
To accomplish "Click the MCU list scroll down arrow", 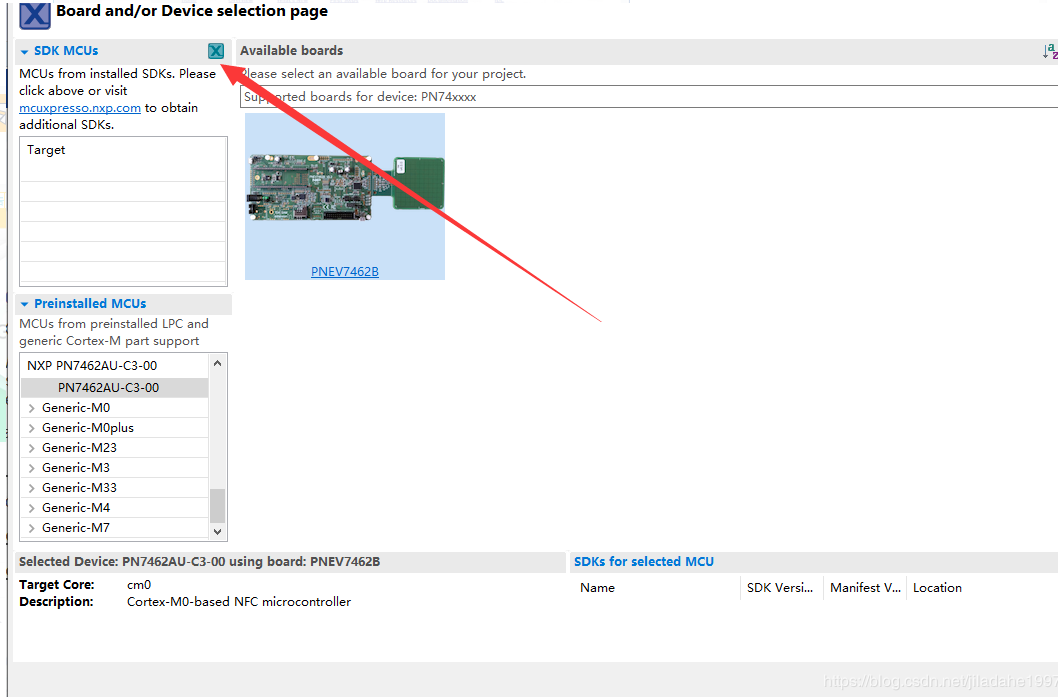I will pos(217,532).
